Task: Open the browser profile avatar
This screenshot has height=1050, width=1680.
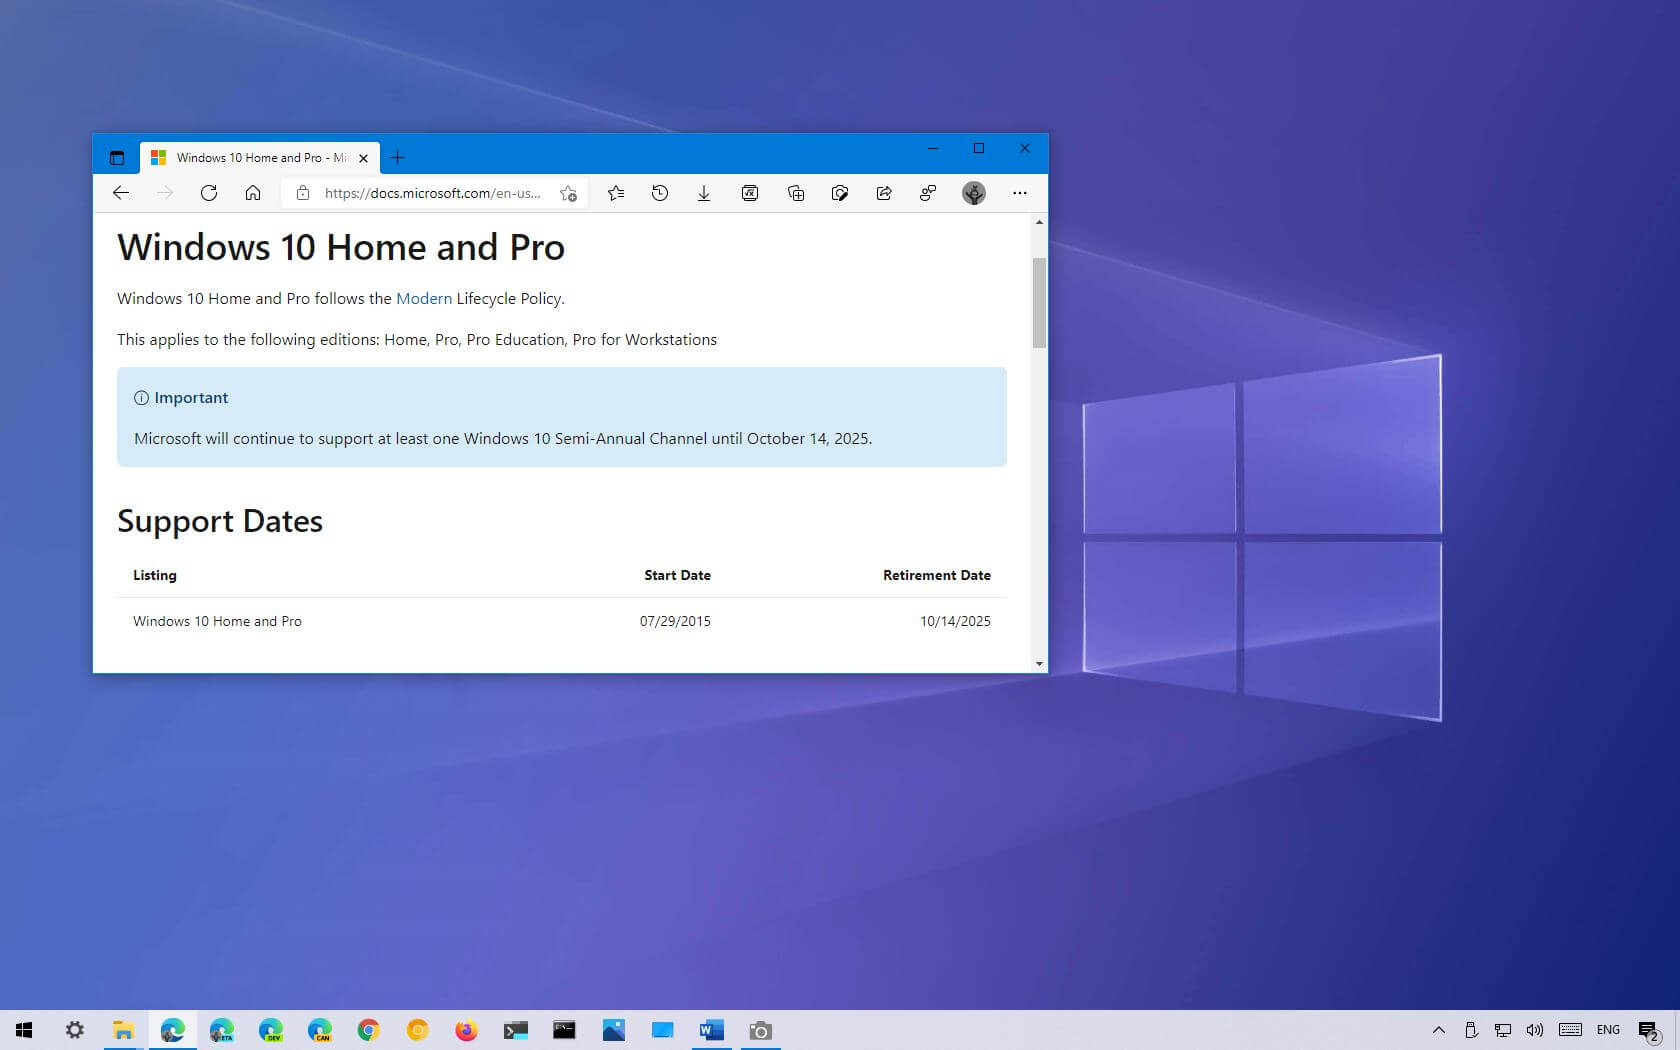Action: coord(973,193)
